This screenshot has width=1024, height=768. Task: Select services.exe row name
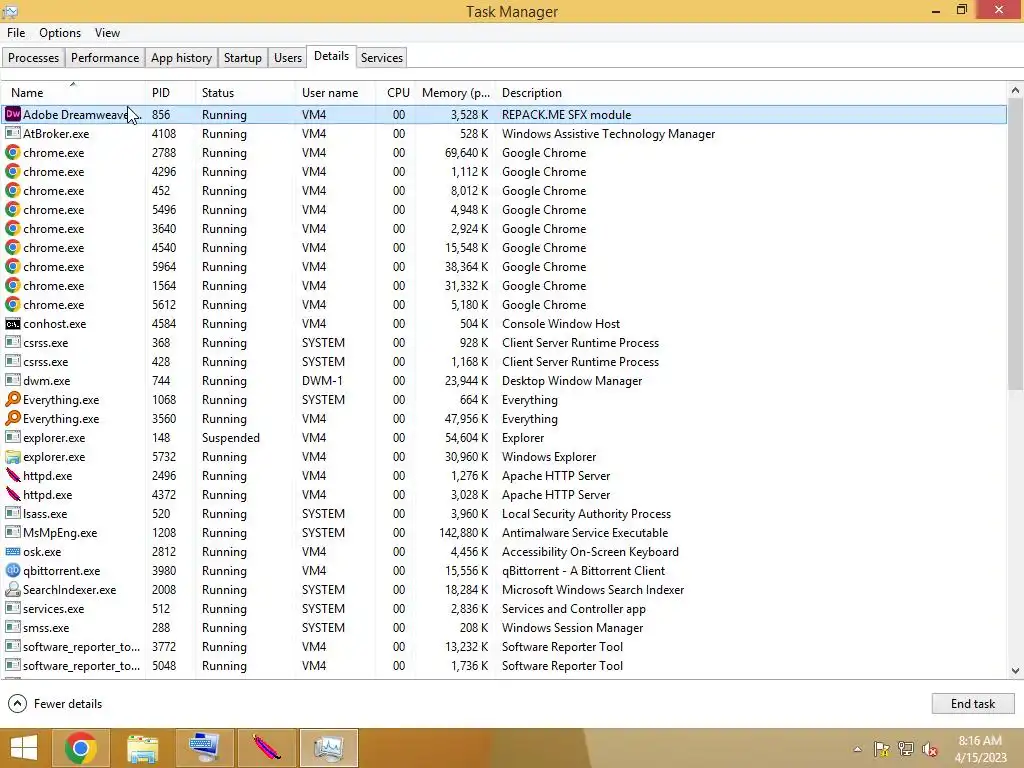click(x=54, y=608)
